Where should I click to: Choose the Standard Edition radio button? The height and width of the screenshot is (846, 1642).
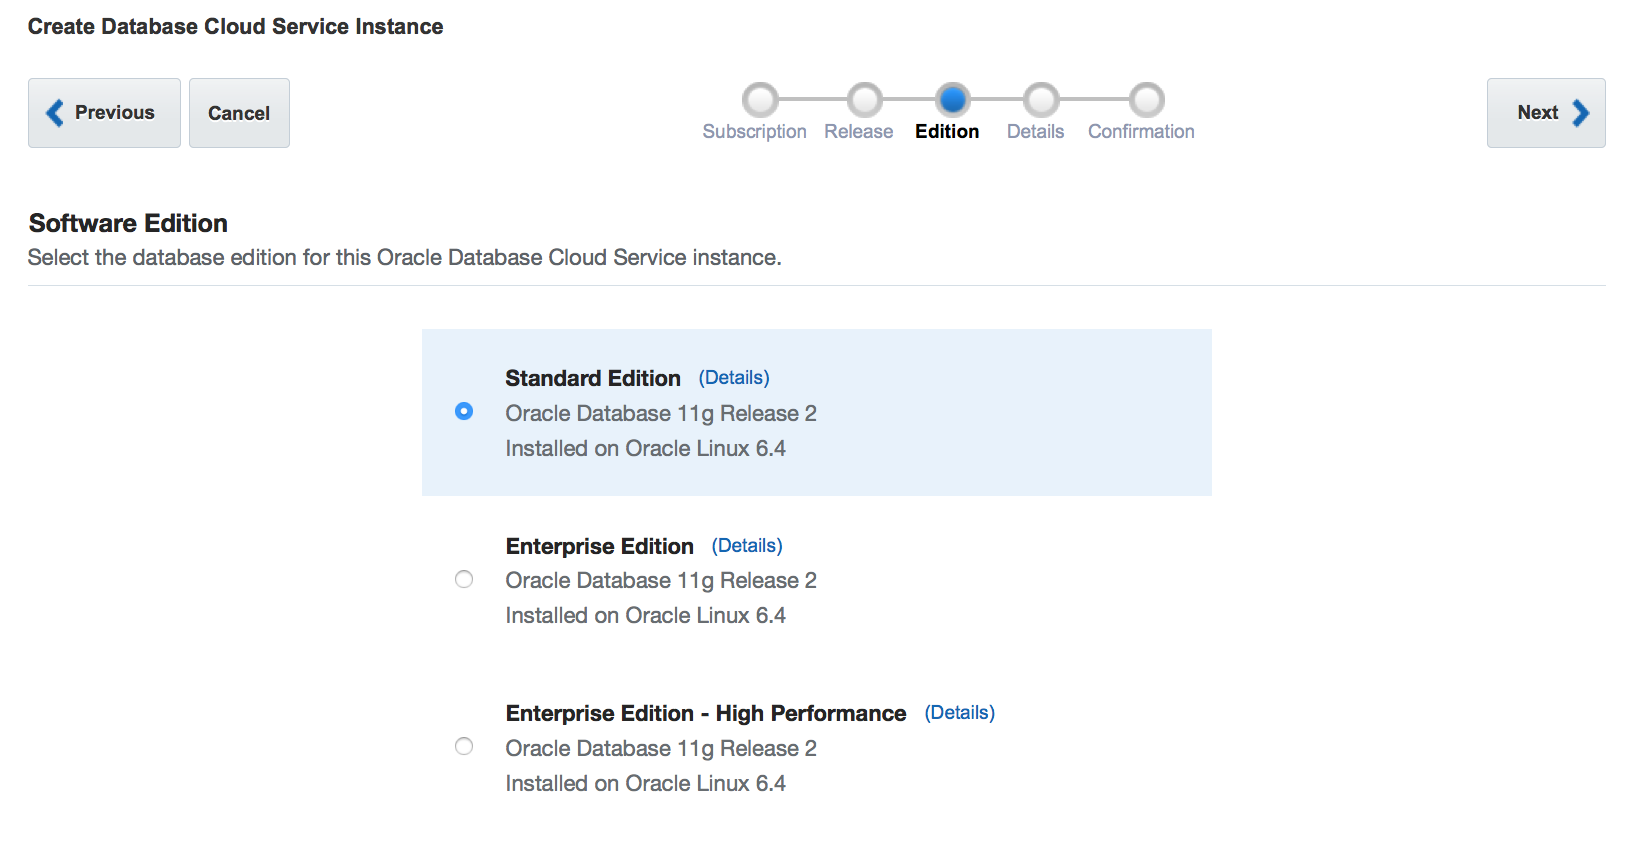point(464,411)
